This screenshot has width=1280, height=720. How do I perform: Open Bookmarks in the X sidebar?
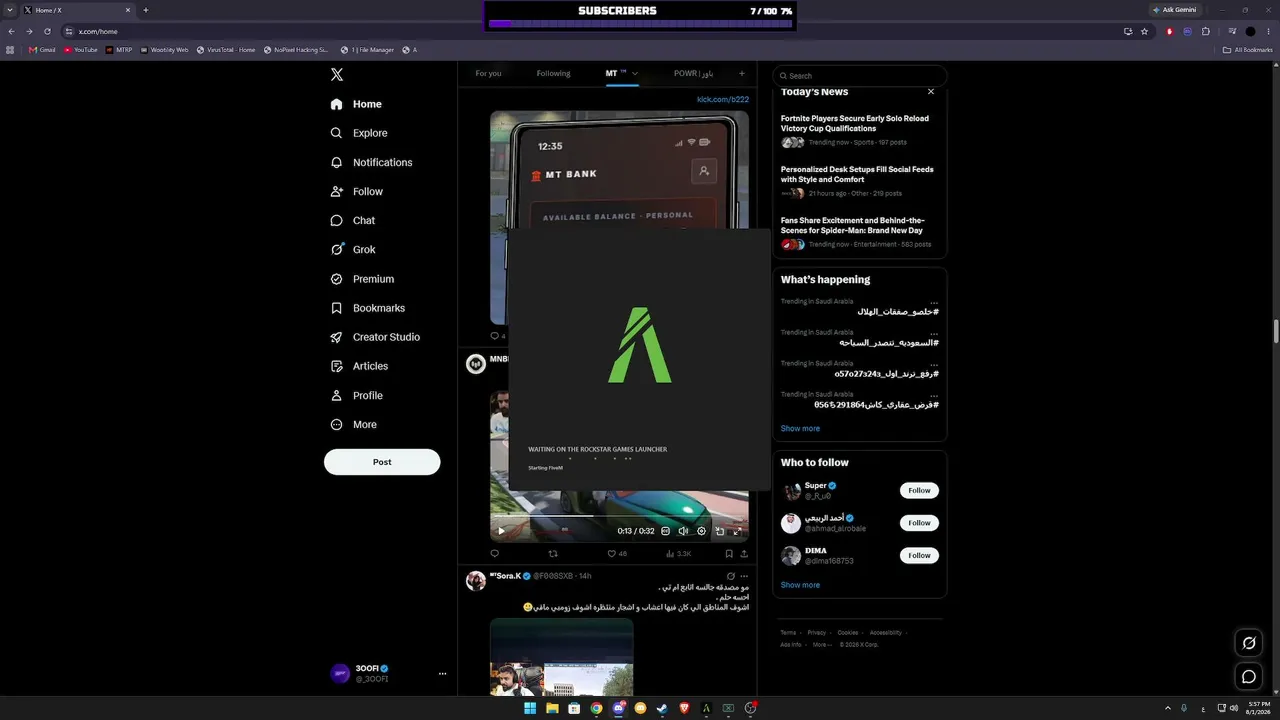click(x=367, y=308)
